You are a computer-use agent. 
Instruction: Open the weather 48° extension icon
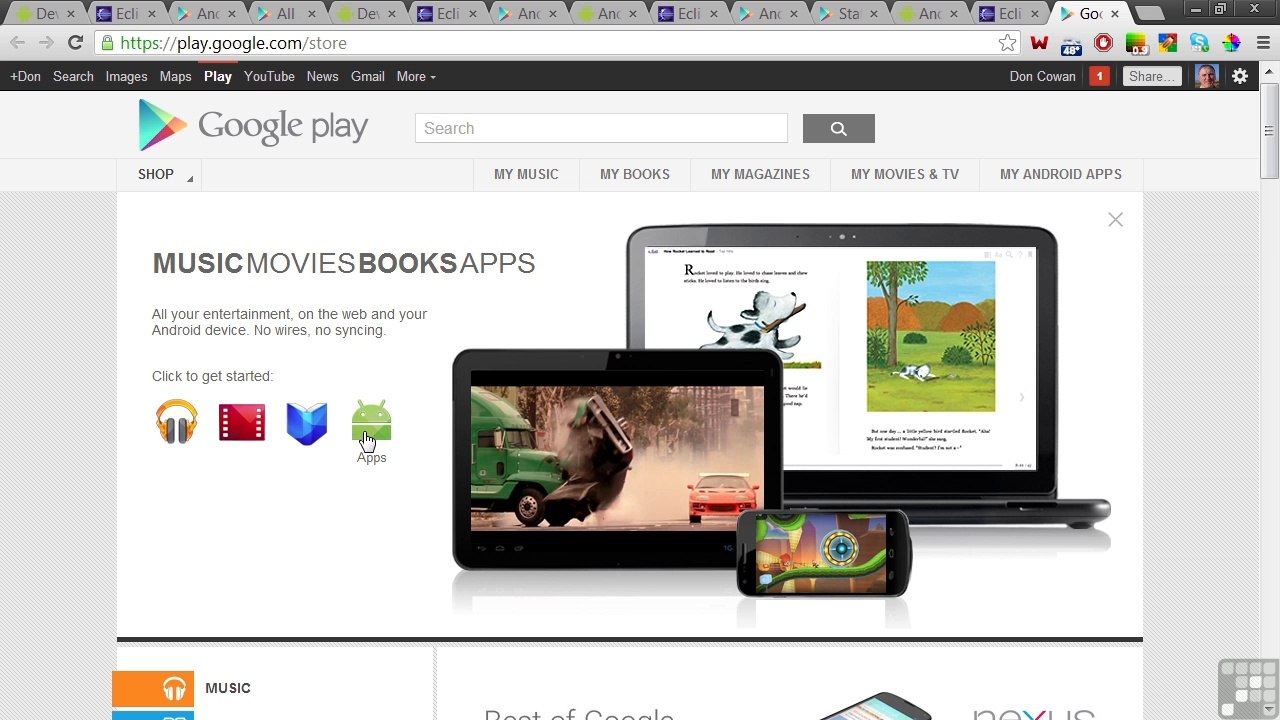click(1071, 44)
